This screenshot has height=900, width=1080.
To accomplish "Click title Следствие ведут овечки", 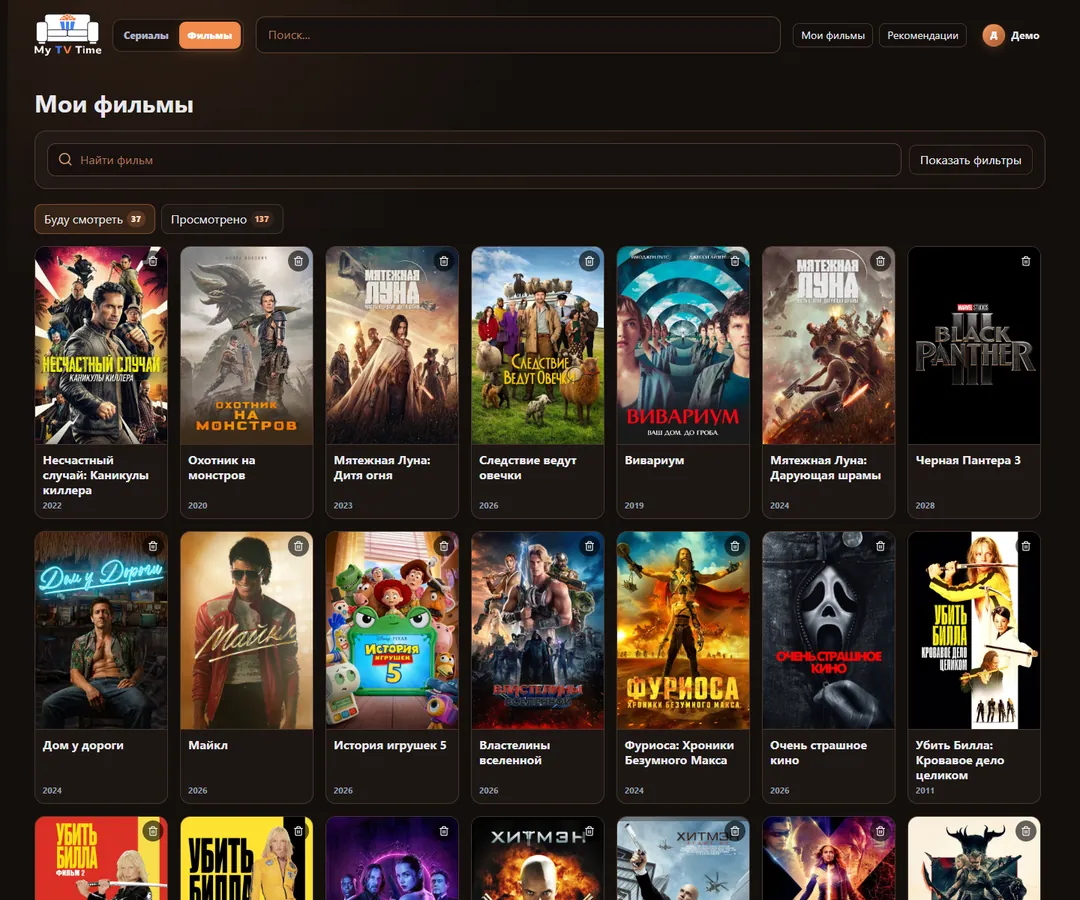I will (528, 468).
